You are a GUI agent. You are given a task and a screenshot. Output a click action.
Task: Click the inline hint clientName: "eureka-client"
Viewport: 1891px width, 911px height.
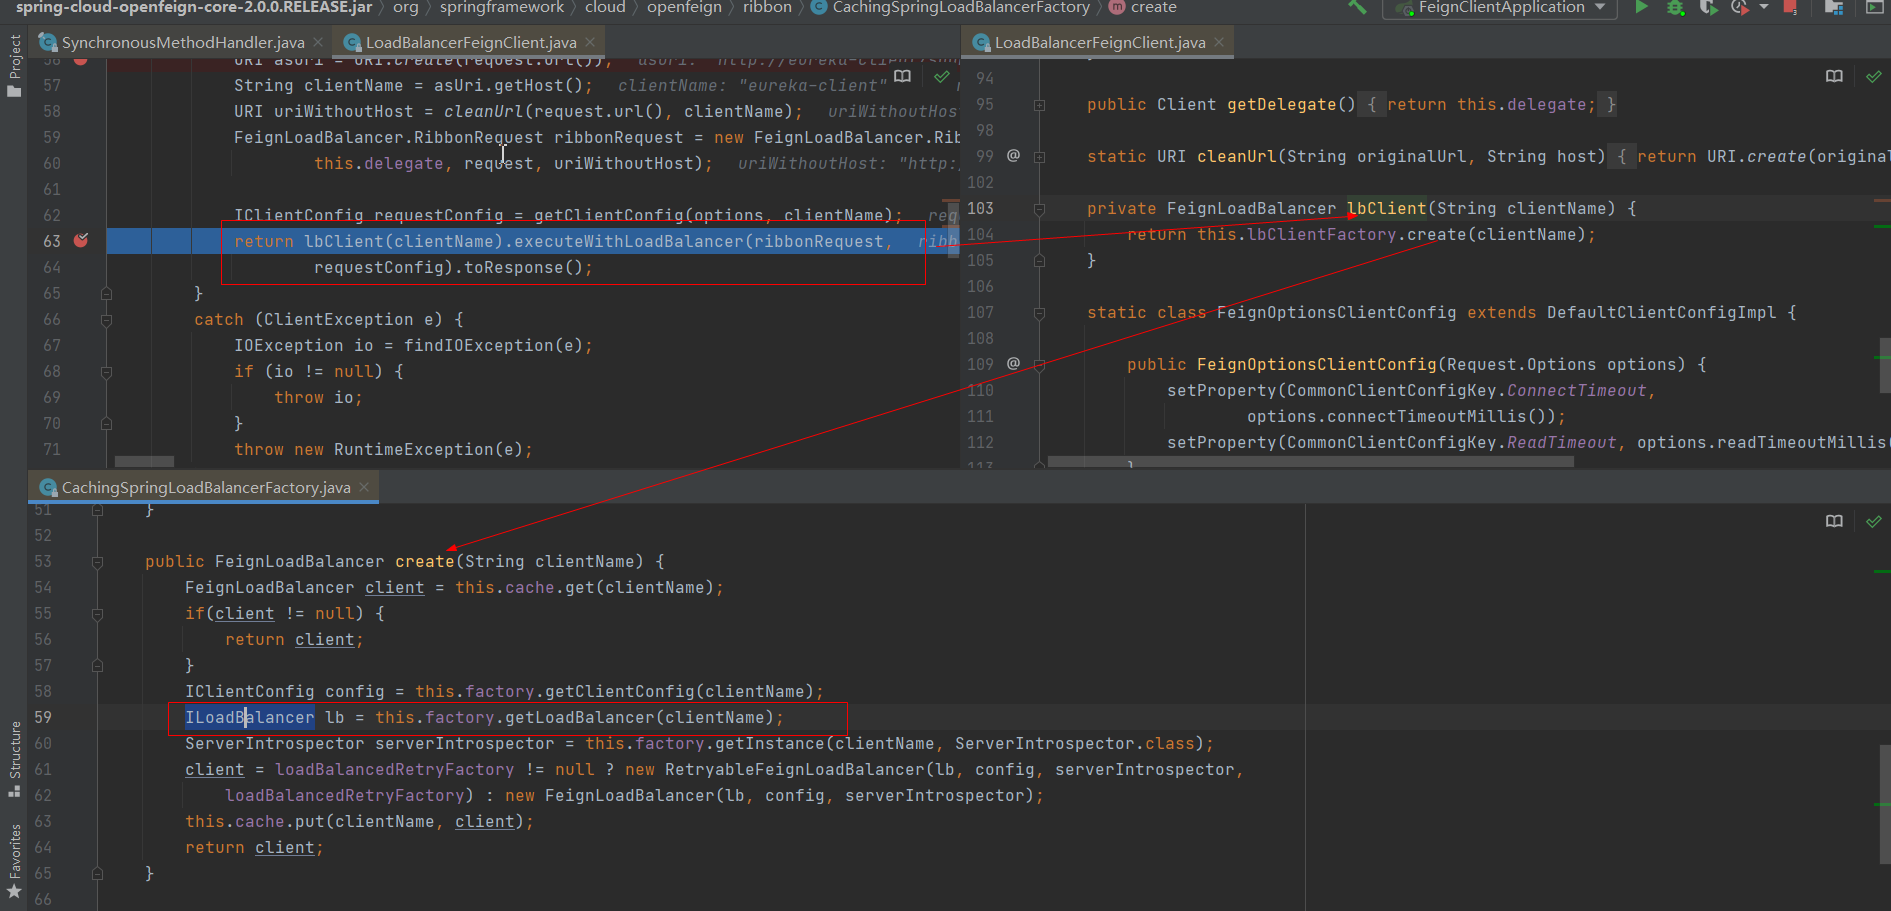(x=752, y=86)
